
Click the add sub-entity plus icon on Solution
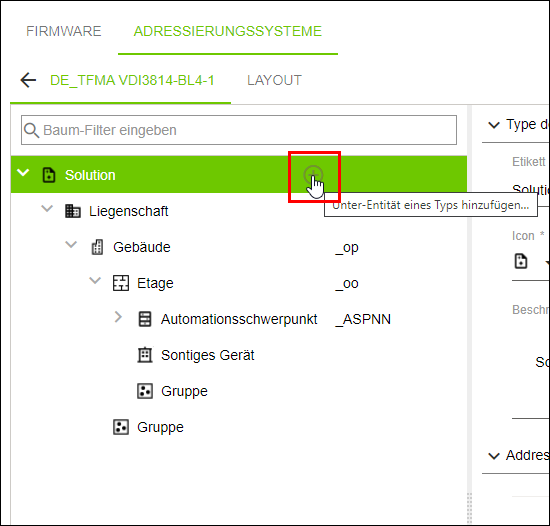click(313, 174)
